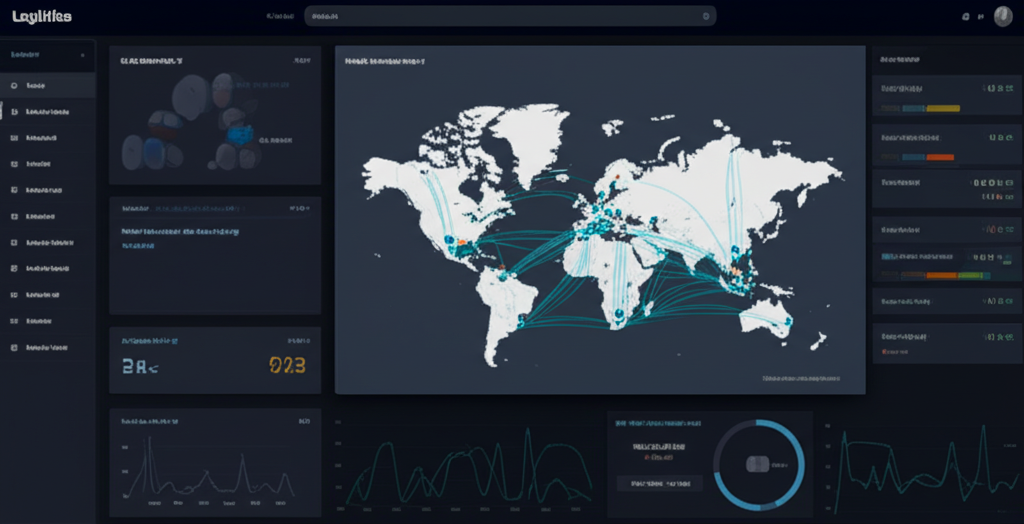Click the map node in southern Africa

click(x=619, y=316)
